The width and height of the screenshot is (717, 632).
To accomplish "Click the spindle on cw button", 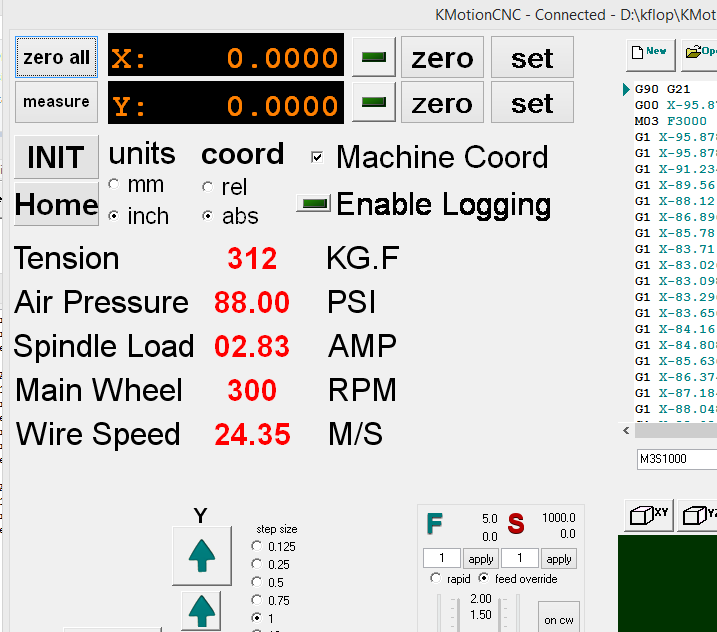I will (x=558, y=618).
